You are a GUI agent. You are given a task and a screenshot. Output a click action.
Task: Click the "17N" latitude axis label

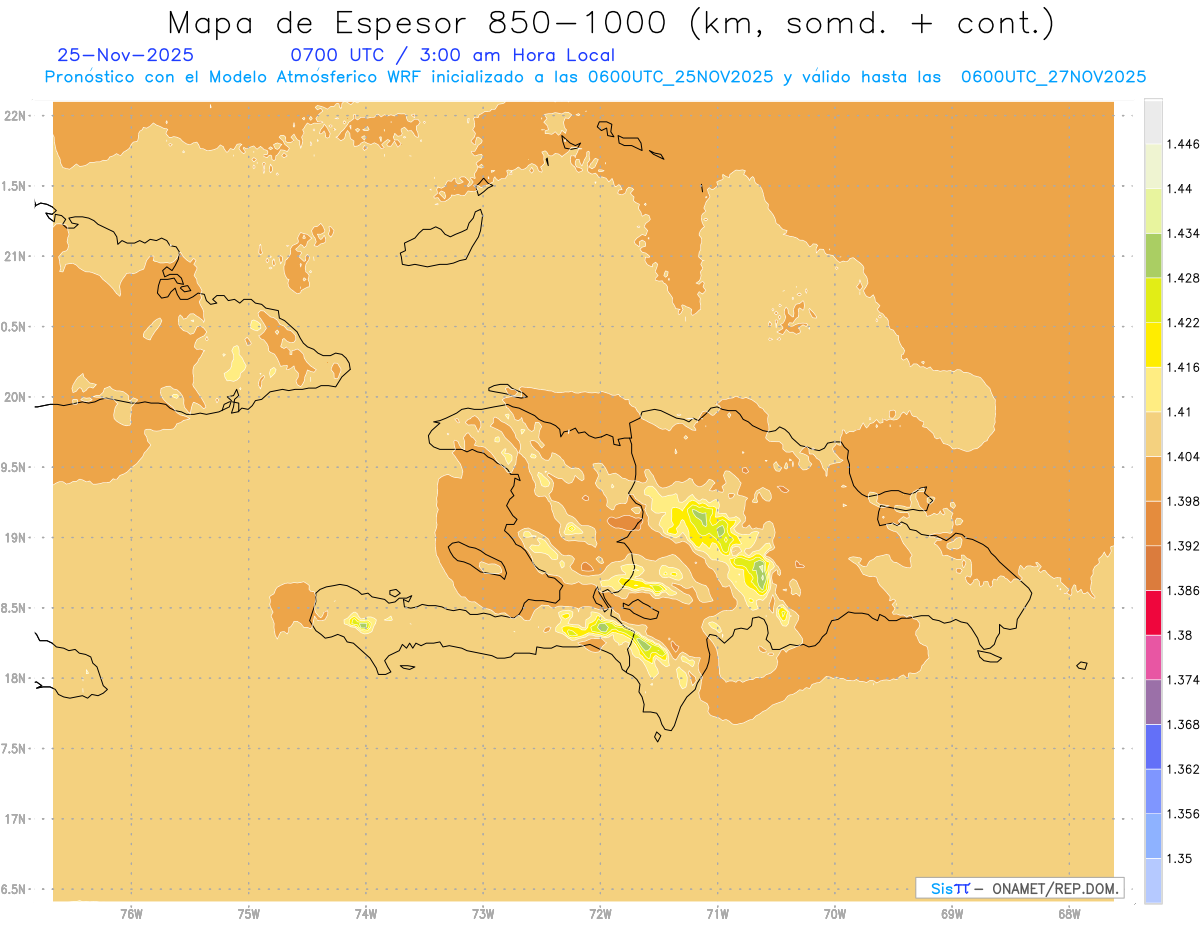tap(15, 819)
